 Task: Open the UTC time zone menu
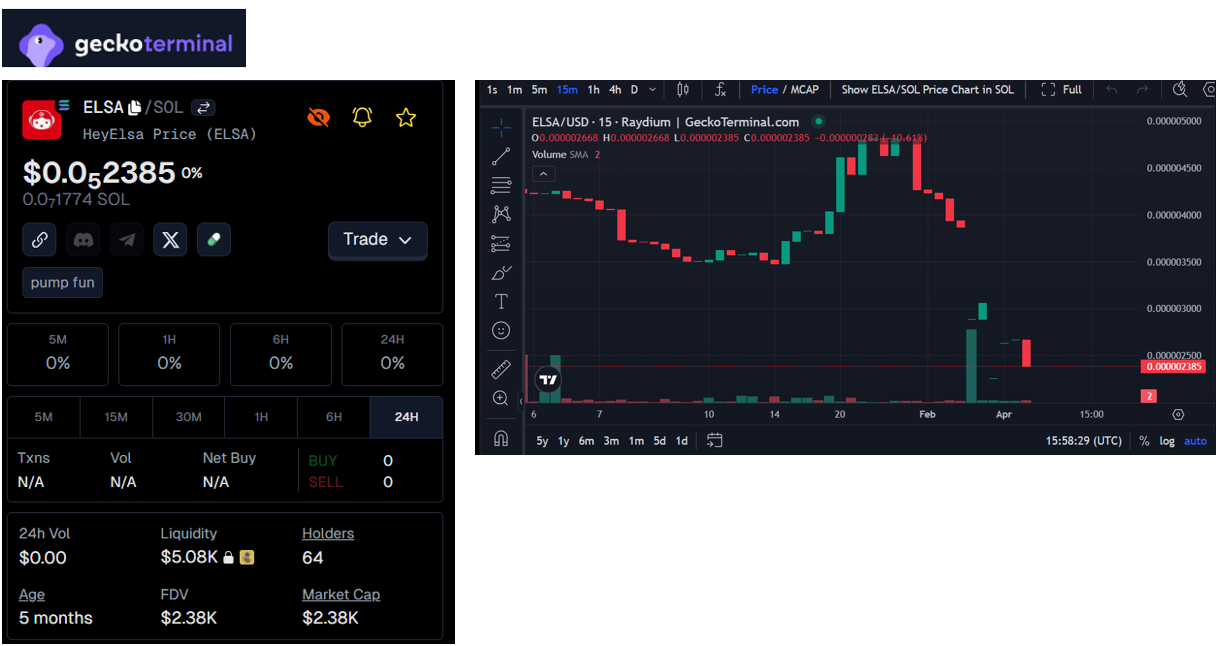pyautogui.click(x=1083, y=441)
